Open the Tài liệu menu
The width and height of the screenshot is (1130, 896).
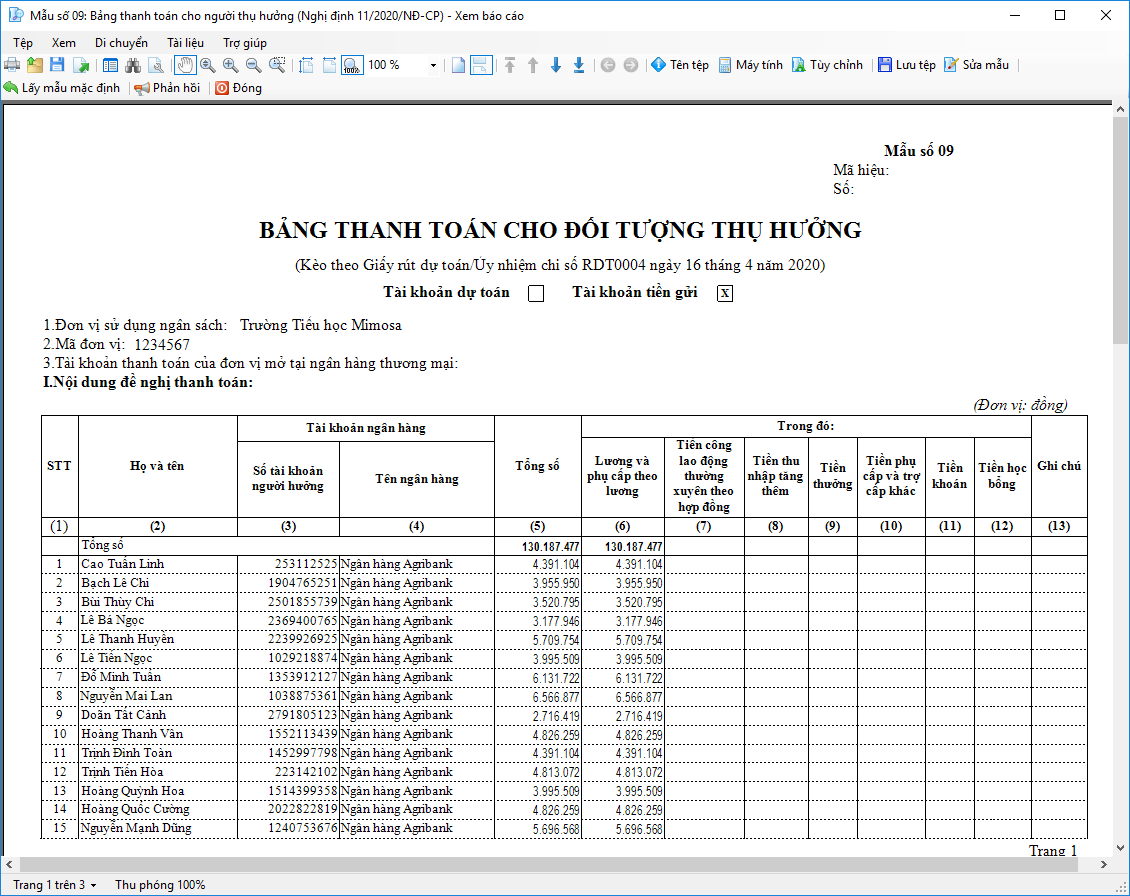tap(185, 43)
